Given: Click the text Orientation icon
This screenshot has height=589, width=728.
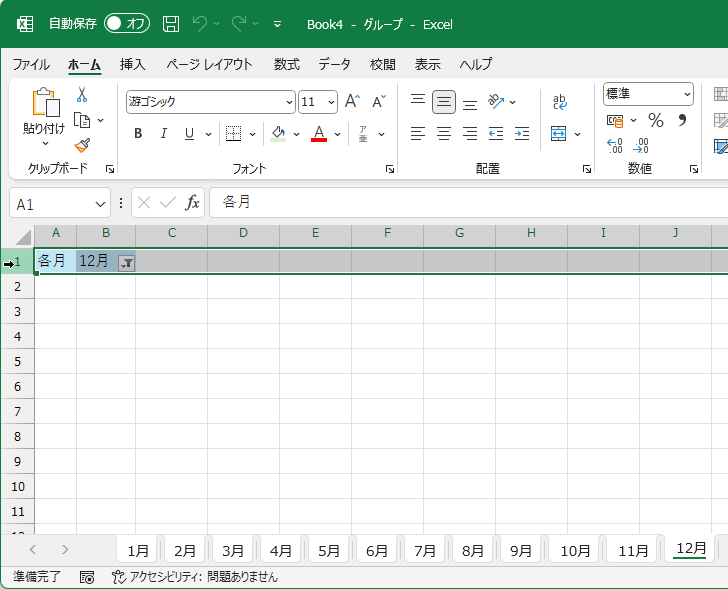Looking at the screenshot, I should pyautogui.click(x=496, y=101).
